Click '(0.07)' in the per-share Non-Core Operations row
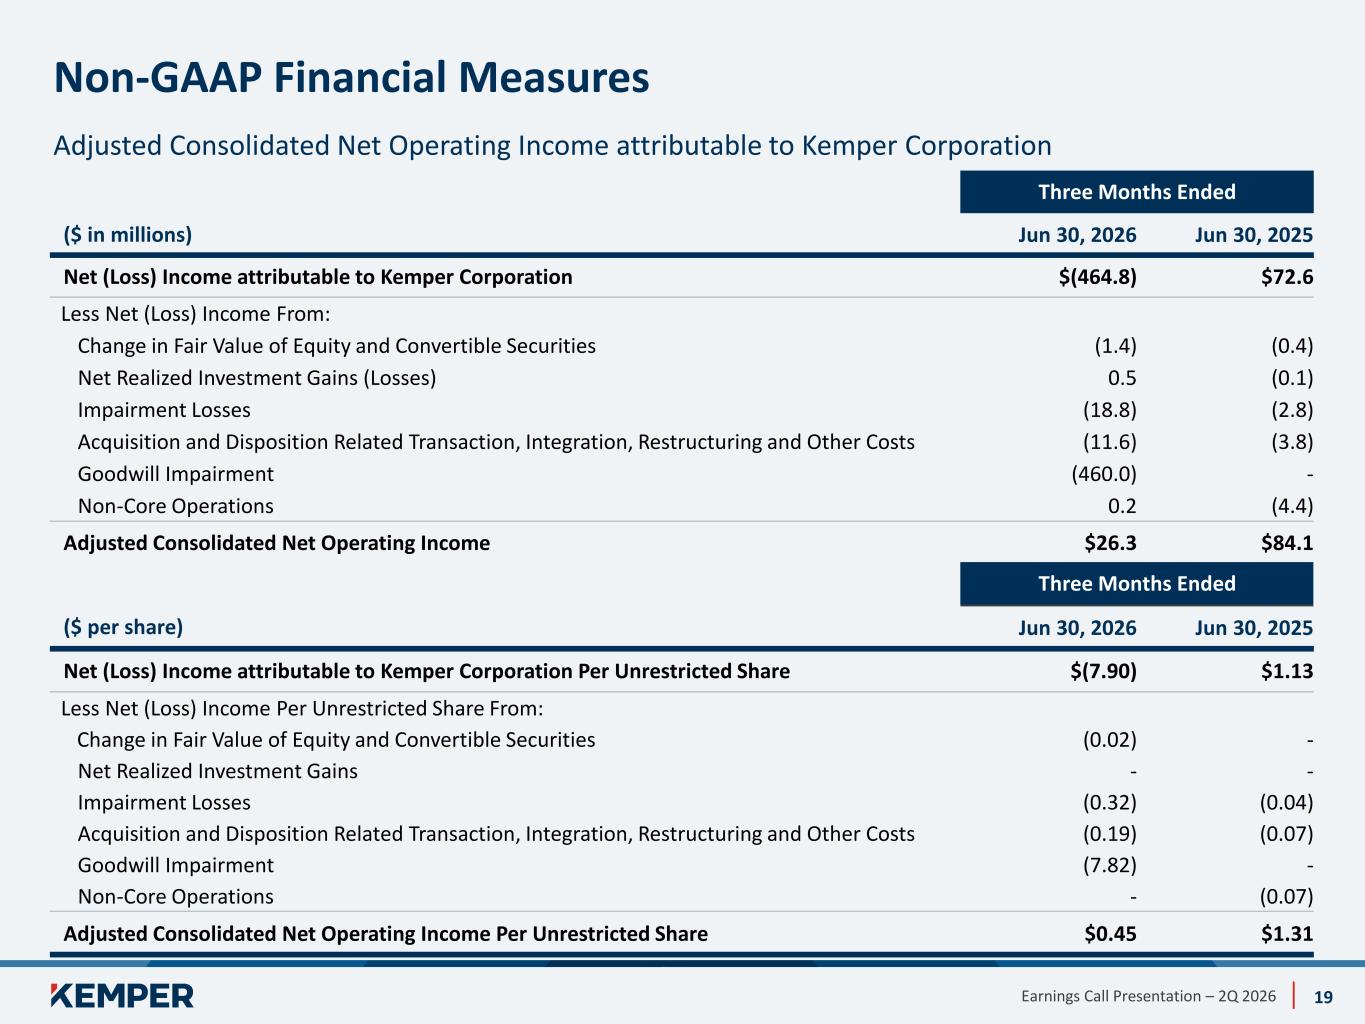This screenshot has height=1024, width=1365. tap(1286, 897)
